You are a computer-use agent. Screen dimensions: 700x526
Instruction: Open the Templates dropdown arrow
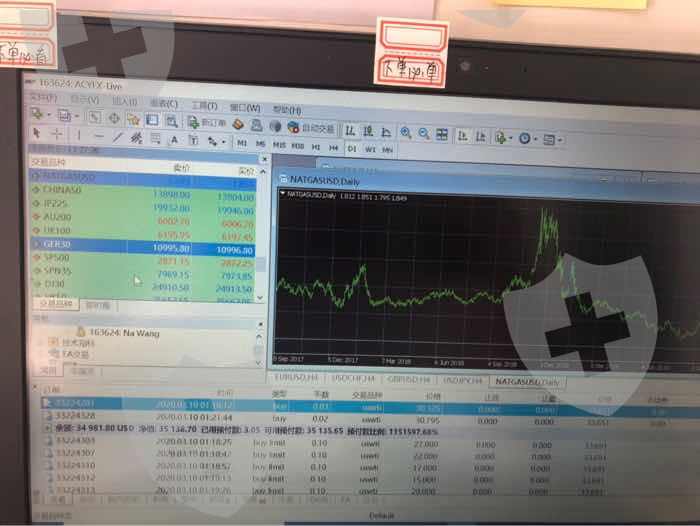coord(560,141)
